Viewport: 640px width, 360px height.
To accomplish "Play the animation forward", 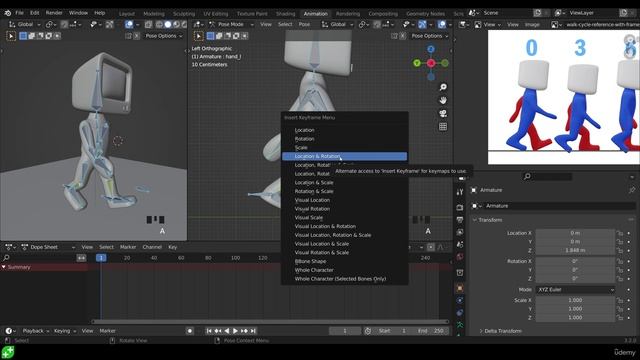I will pyautogui.click(x=235, y=331).
